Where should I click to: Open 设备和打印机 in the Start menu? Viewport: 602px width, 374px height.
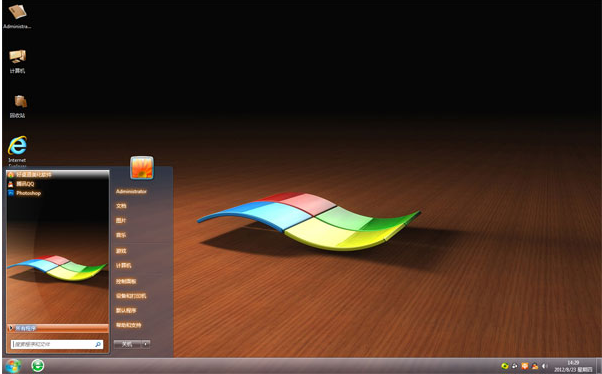pos(131,296)
